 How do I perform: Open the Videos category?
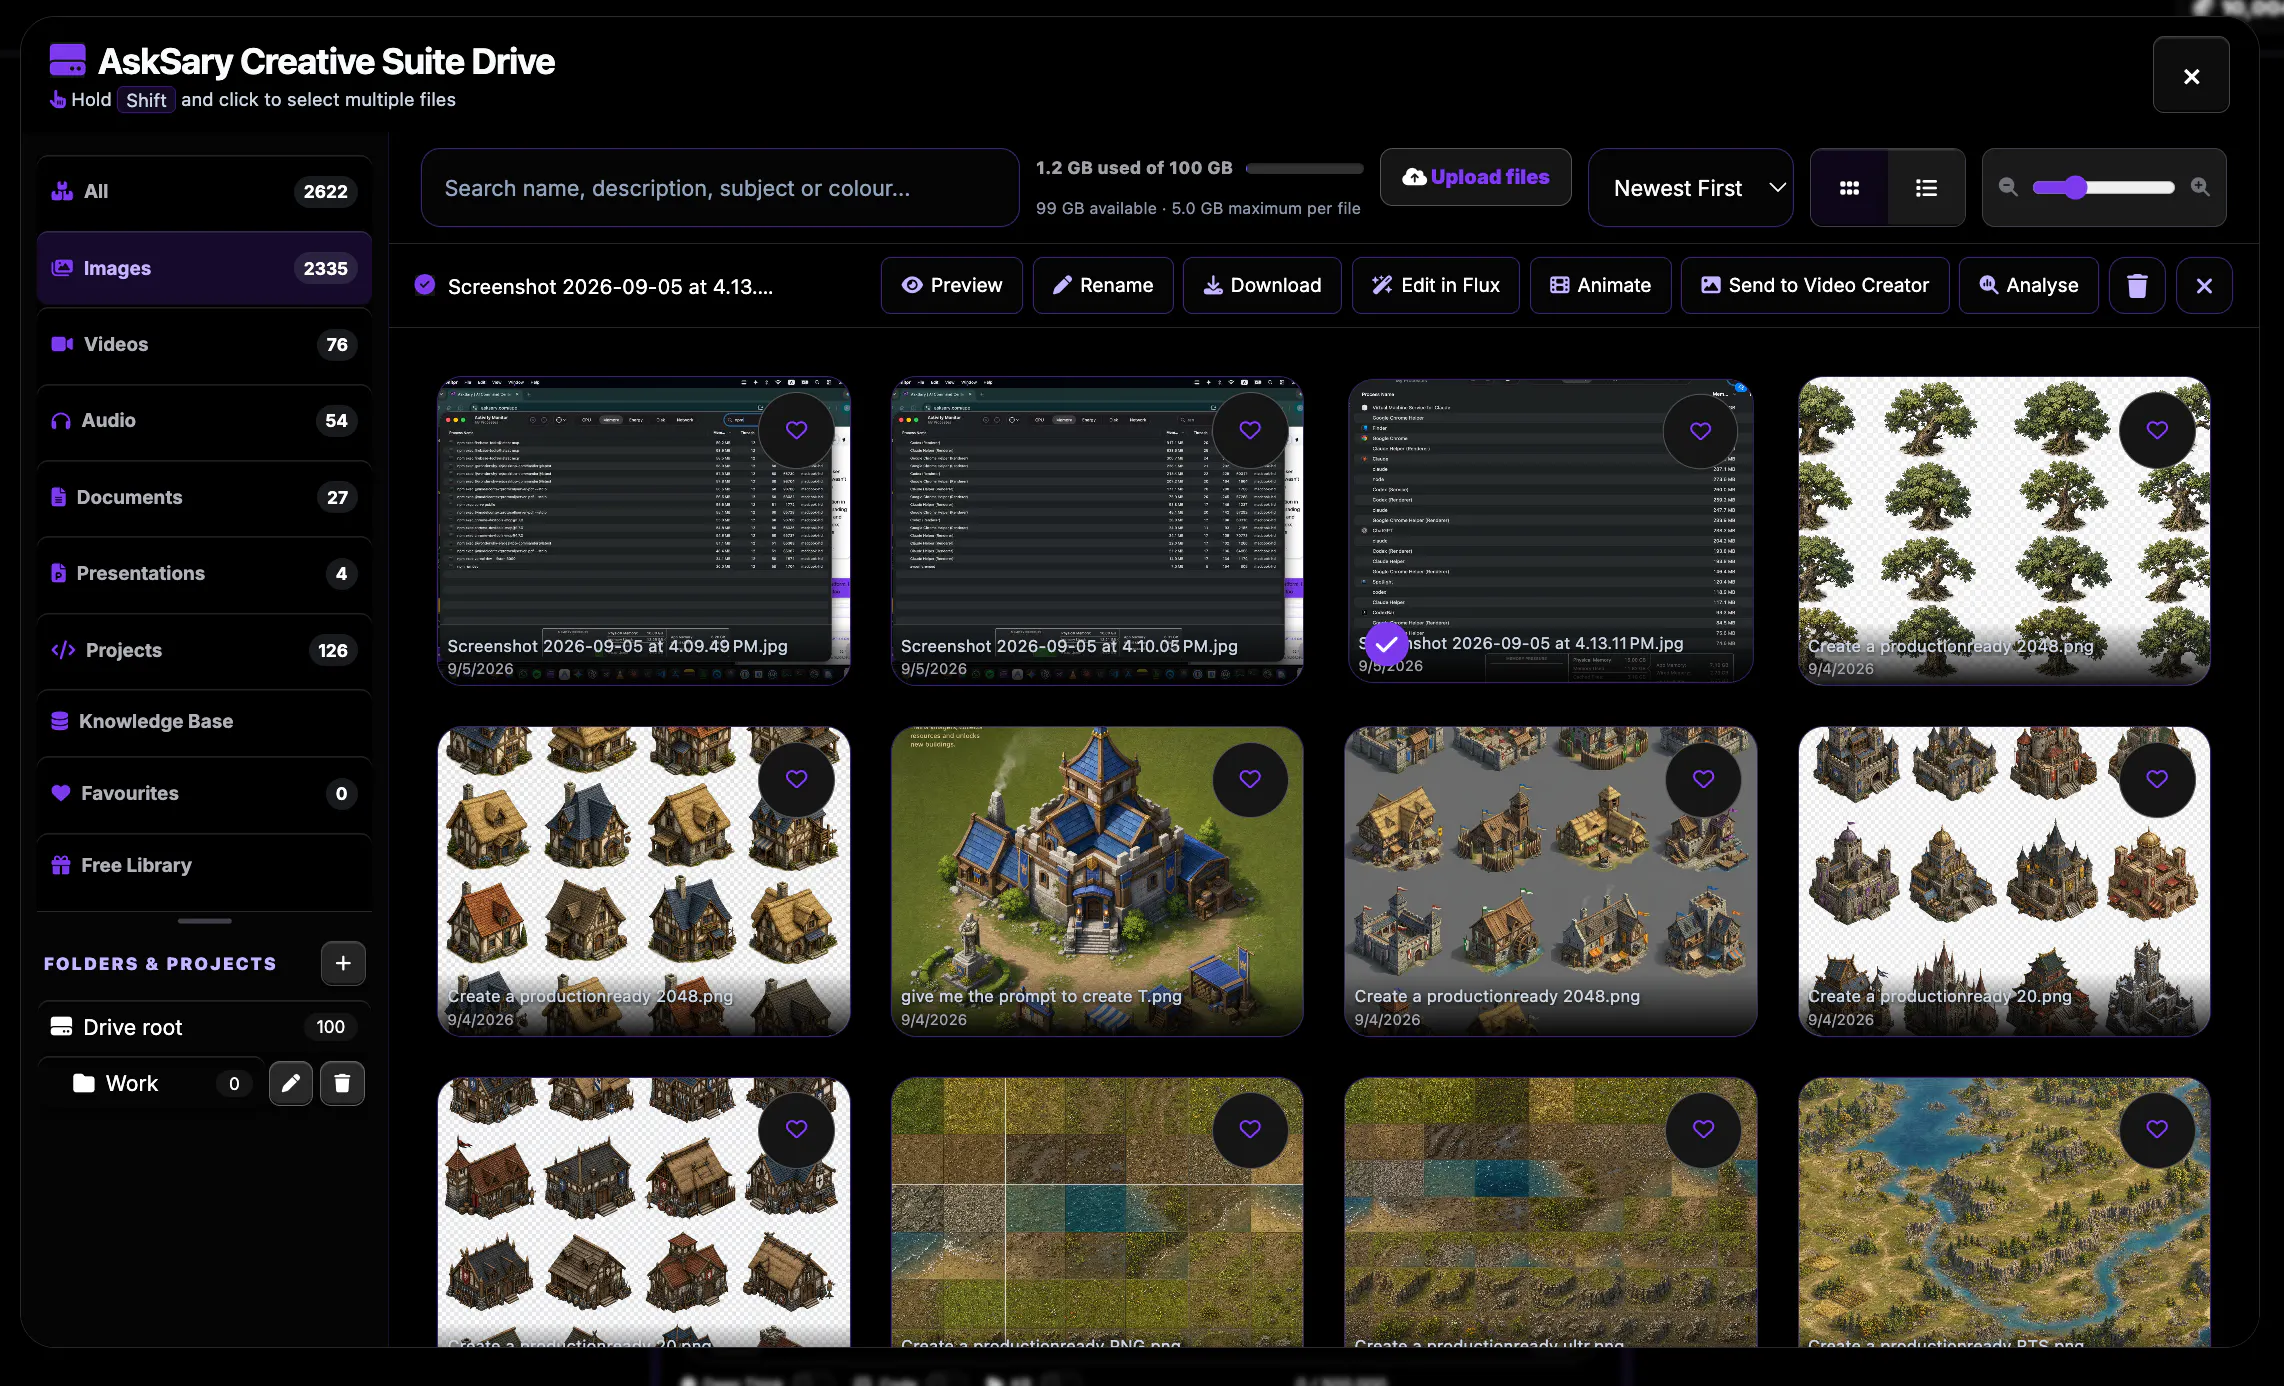click(204, 344)
